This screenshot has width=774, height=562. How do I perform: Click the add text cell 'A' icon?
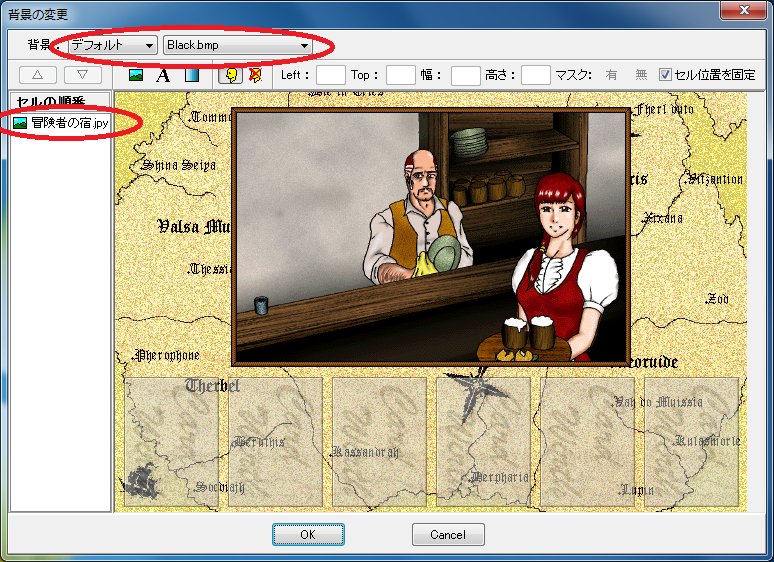coord(163,75)
